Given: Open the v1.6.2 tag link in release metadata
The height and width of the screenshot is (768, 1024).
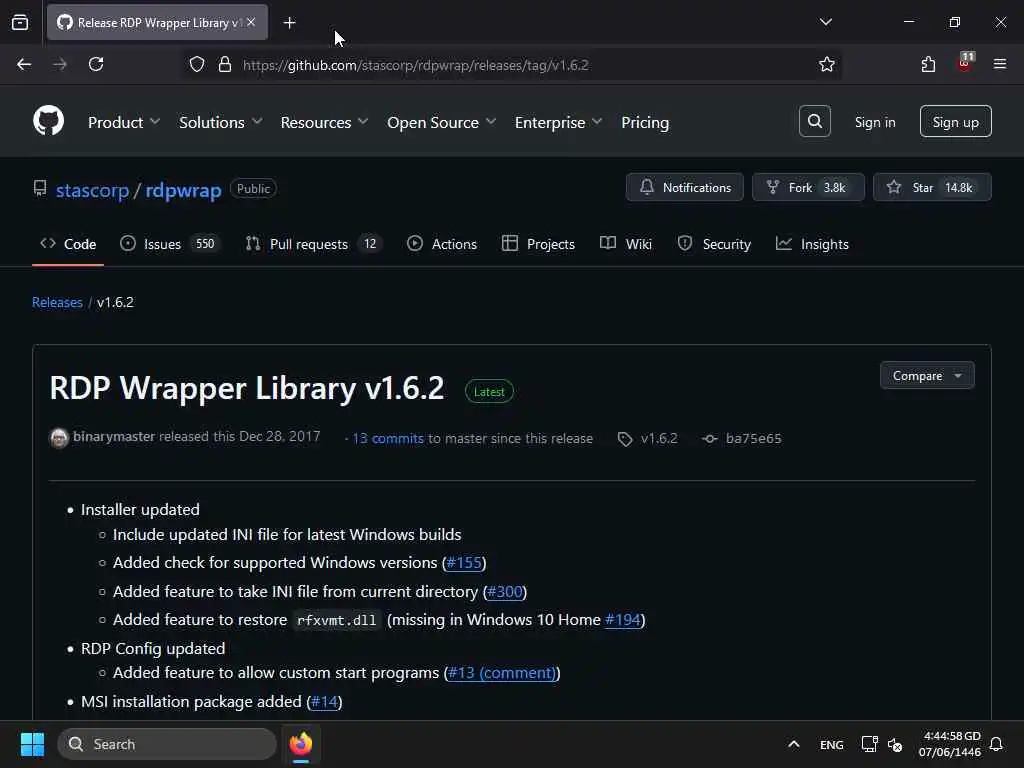Looking at the screenshot, I should tap(659, 438).
